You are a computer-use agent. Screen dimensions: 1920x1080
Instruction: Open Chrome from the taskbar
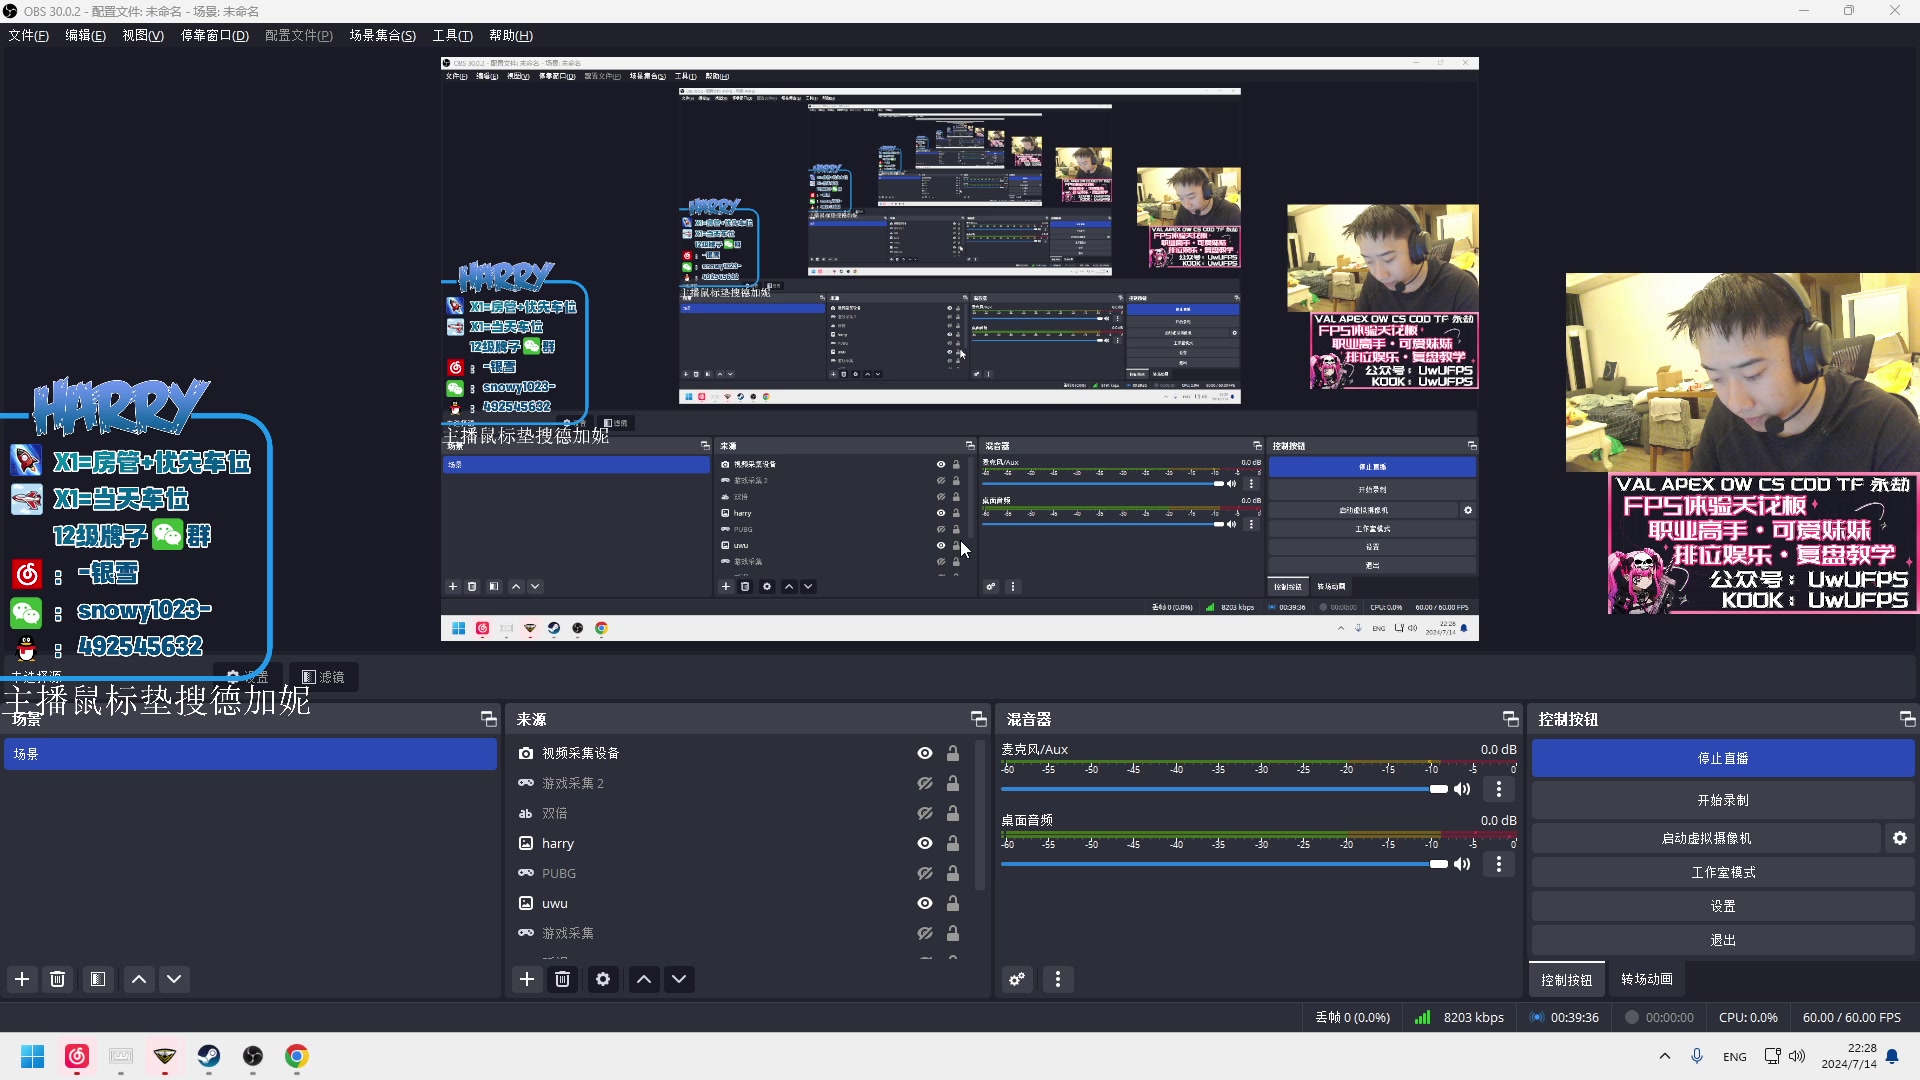(x=297, y=1056)
